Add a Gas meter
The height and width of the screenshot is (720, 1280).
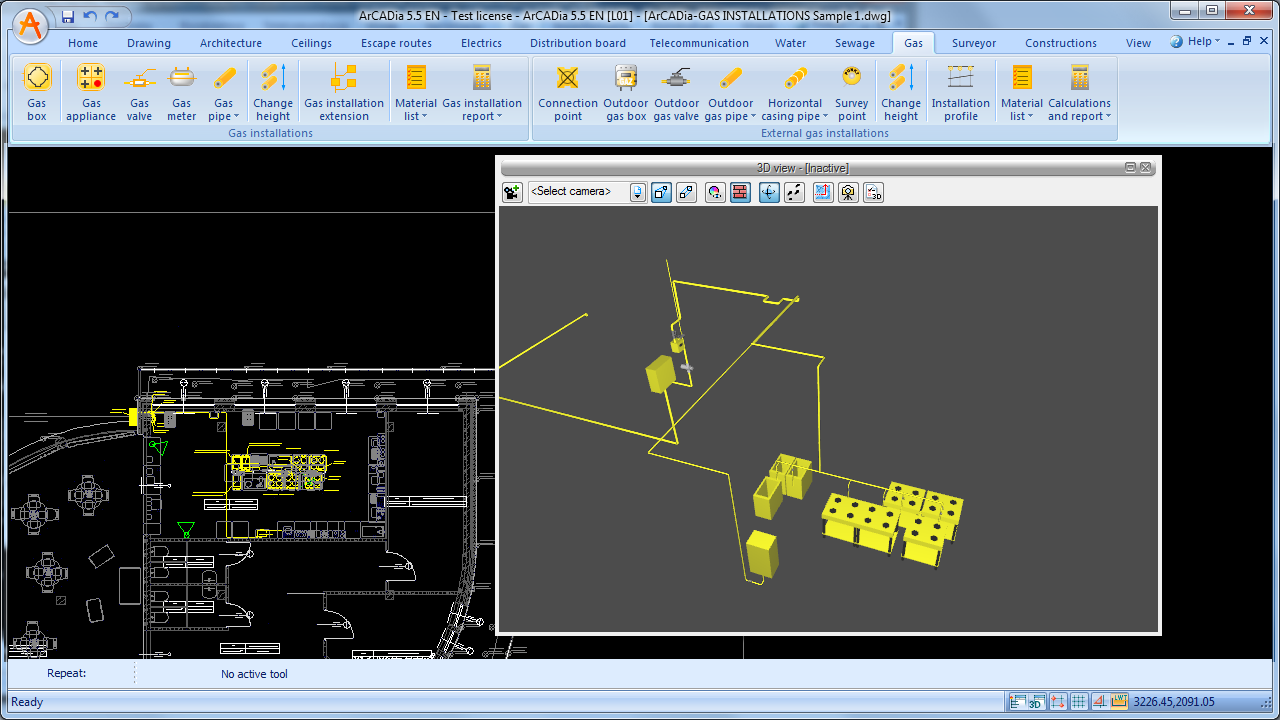[181, 92]
